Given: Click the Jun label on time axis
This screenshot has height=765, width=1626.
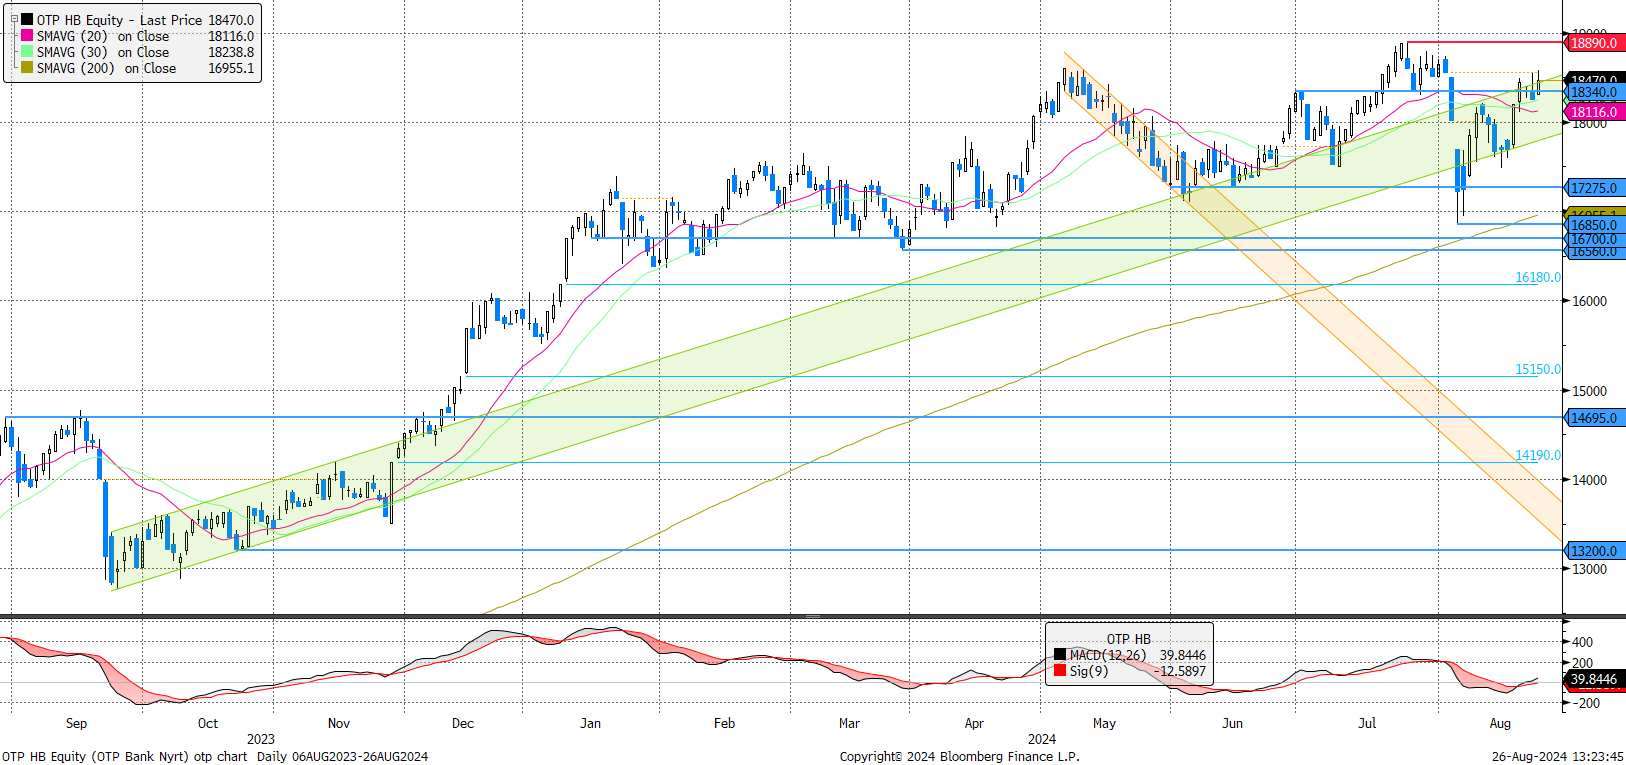Looking at the screenshot, I should coord(1232,723).
